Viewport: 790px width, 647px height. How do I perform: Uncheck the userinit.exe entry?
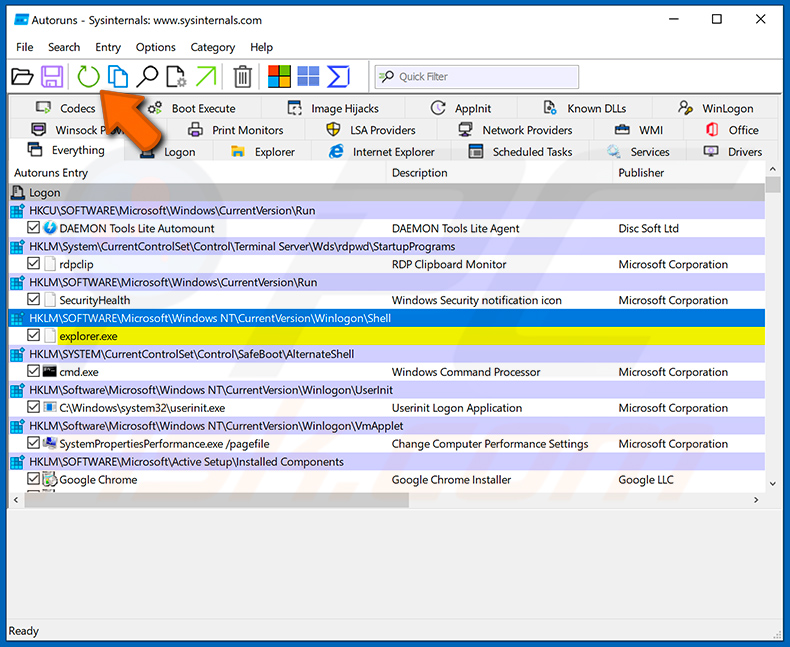(x=33, y=407)
